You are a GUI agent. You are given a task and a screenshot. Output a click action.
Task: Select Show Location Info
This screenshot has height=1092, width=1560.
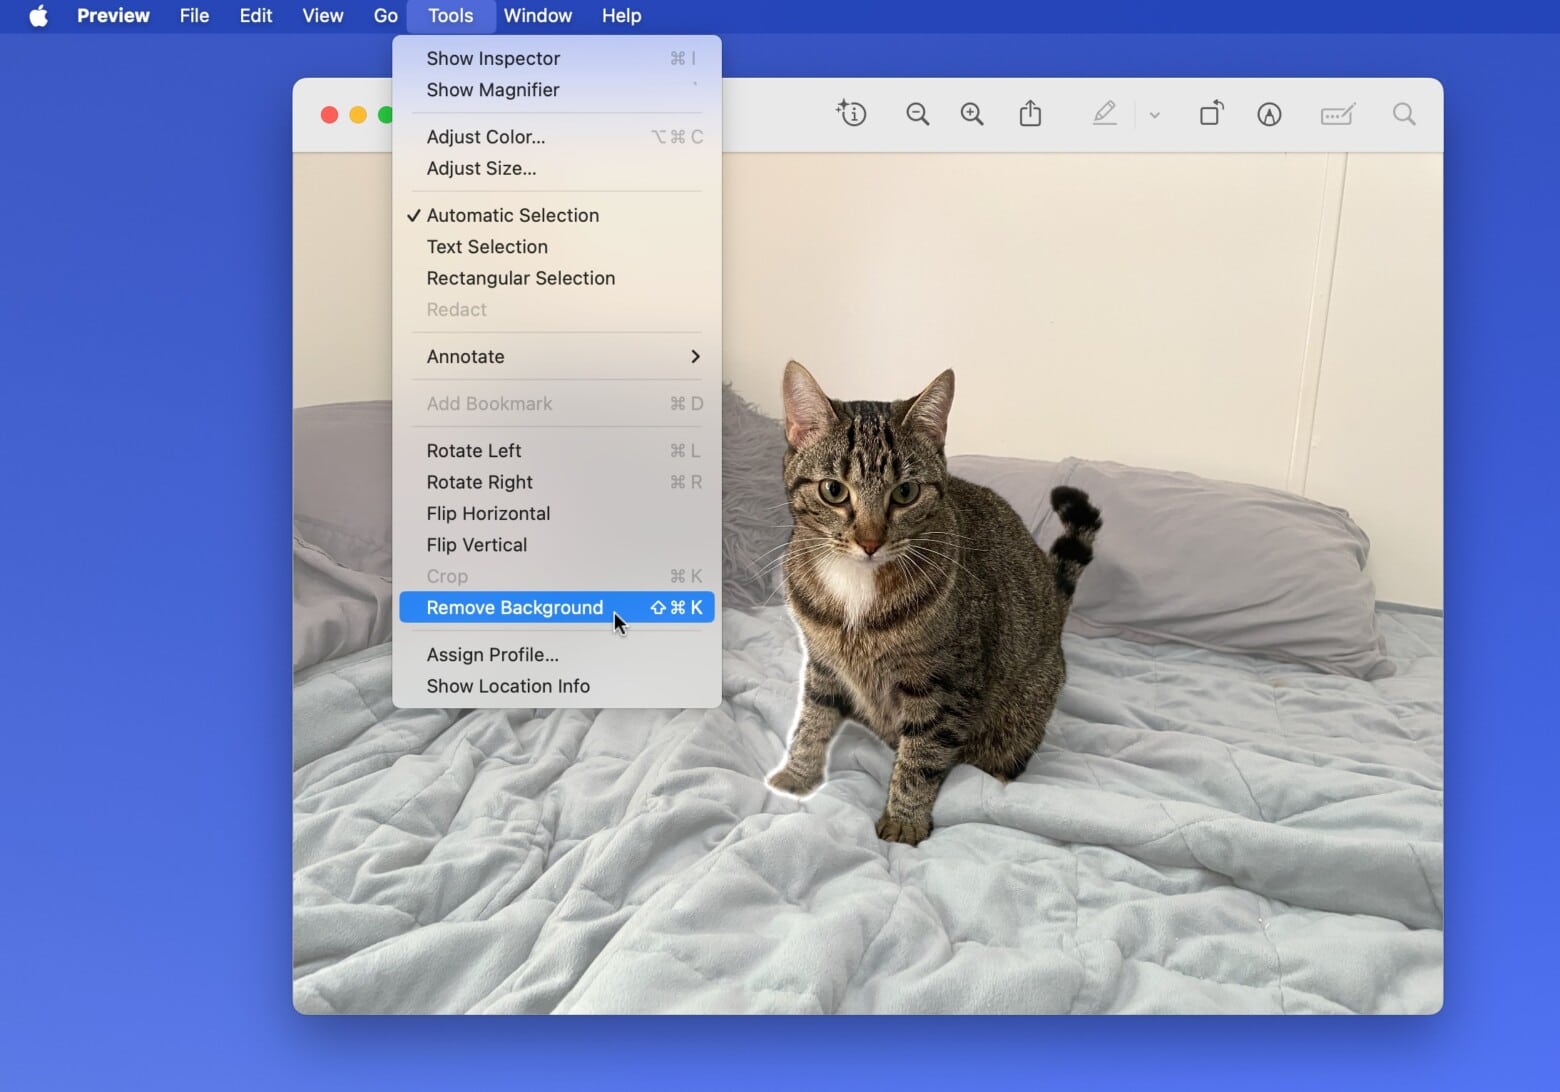[x=508, y=686]
